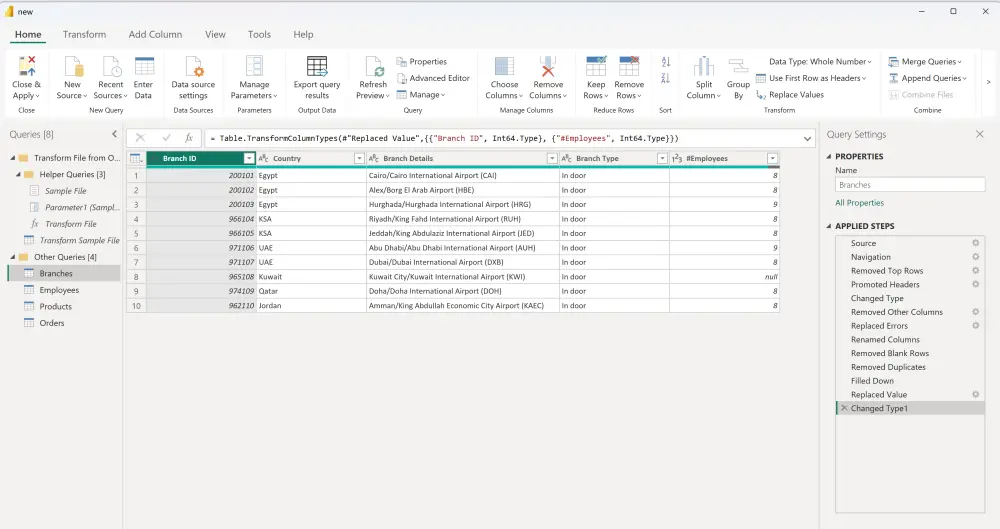Cancel the formula bar edit

pos(140,138)
